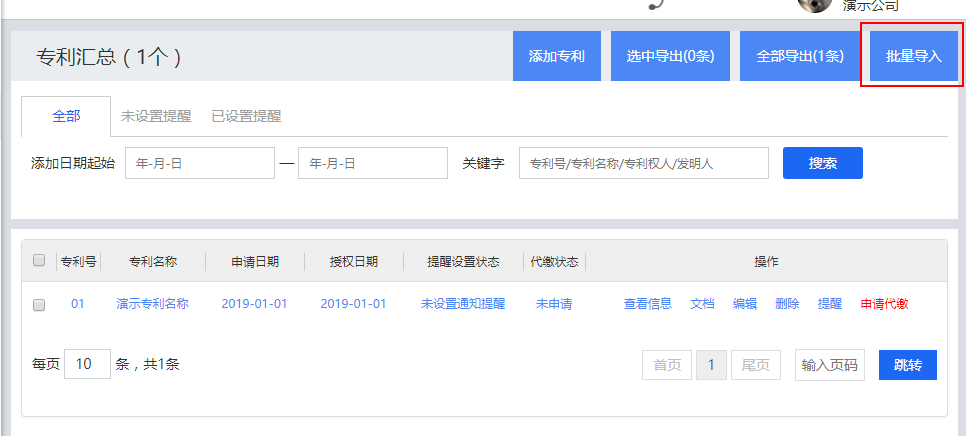966x436 pixels.
Task: Click 删除 to delete patent 01
Action: coord(787,304)
